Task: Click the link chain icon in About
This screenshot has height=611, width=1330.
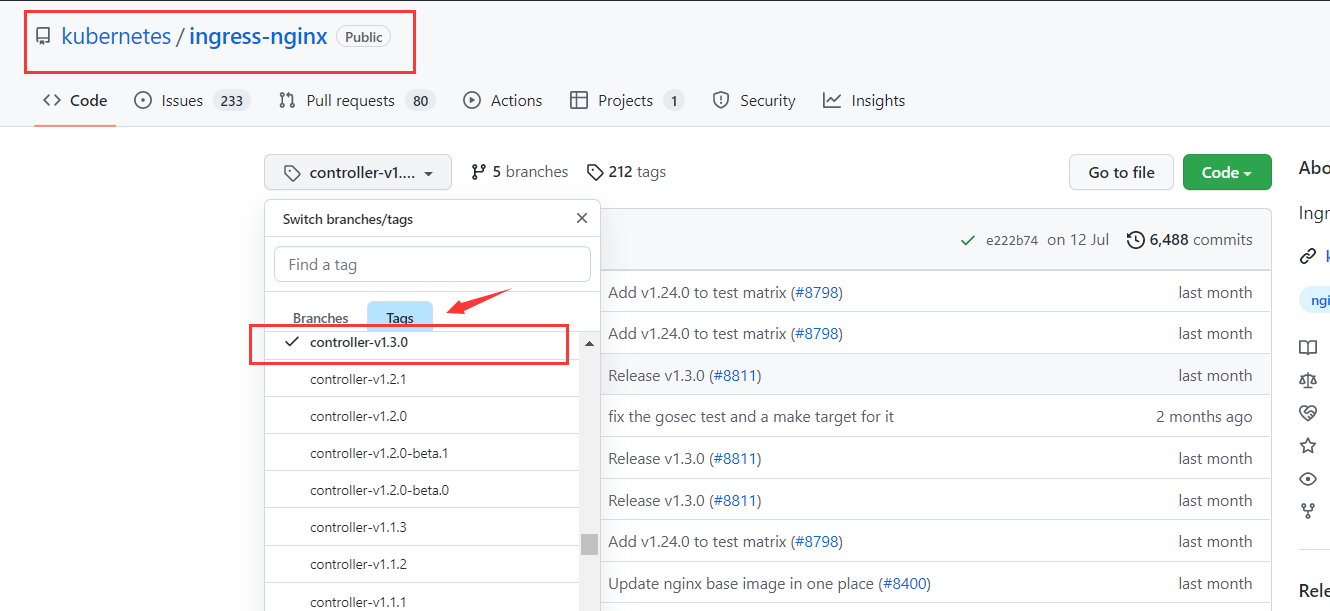Action: point(1308,256)
